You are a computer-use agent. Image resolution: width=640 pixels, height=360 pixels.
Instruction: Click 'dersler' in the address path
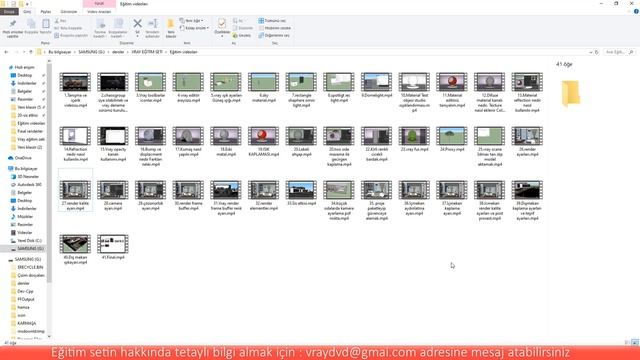point(118,52)
